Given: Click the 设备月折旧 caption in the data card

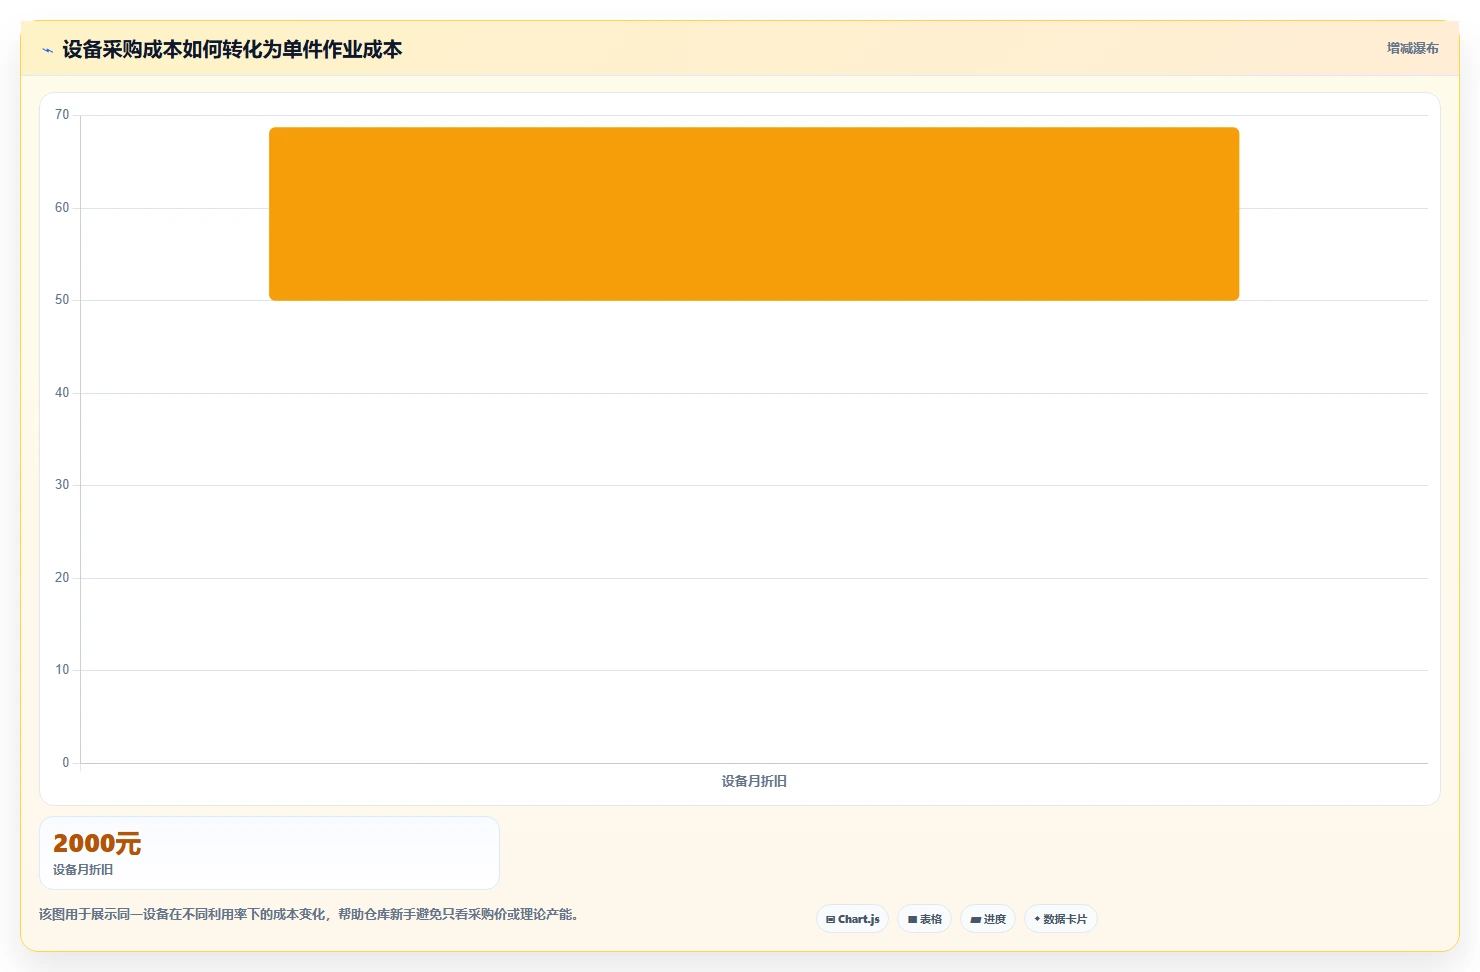Looking at the screenshot, I should [83, 870].
